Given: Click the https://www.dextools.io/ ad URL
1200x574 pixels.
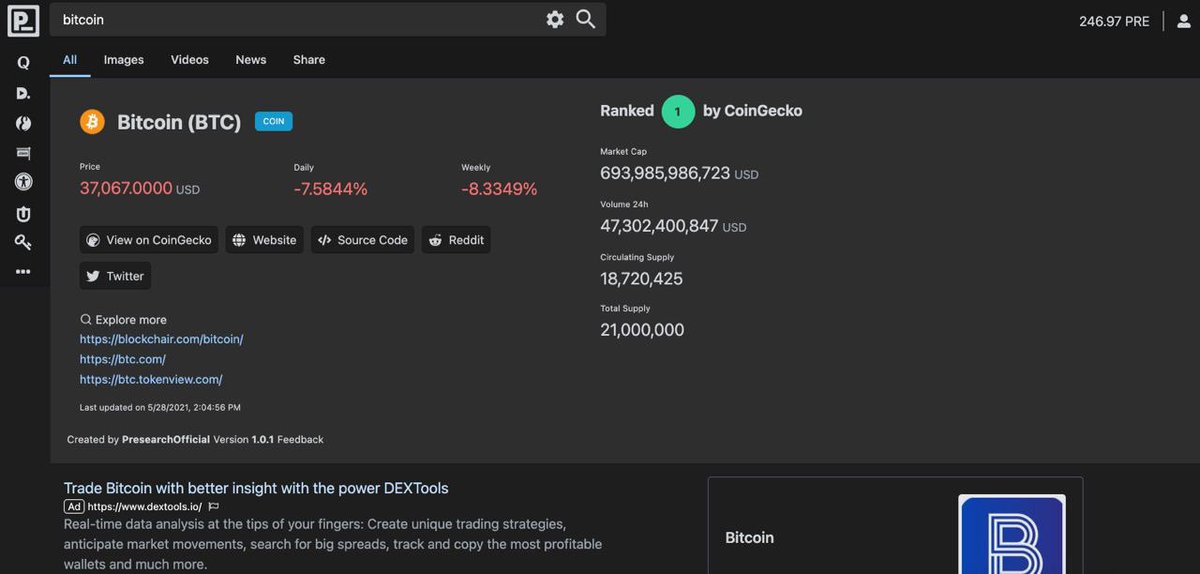Looking at the screenshot, I should coord(144,507).
